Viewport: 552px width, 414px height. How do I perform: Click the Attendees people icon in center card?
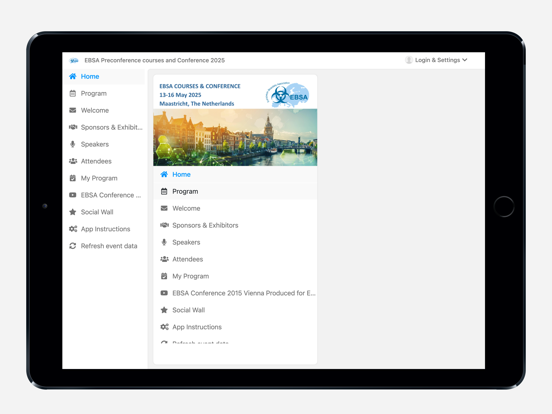click(x=164, y=259)
